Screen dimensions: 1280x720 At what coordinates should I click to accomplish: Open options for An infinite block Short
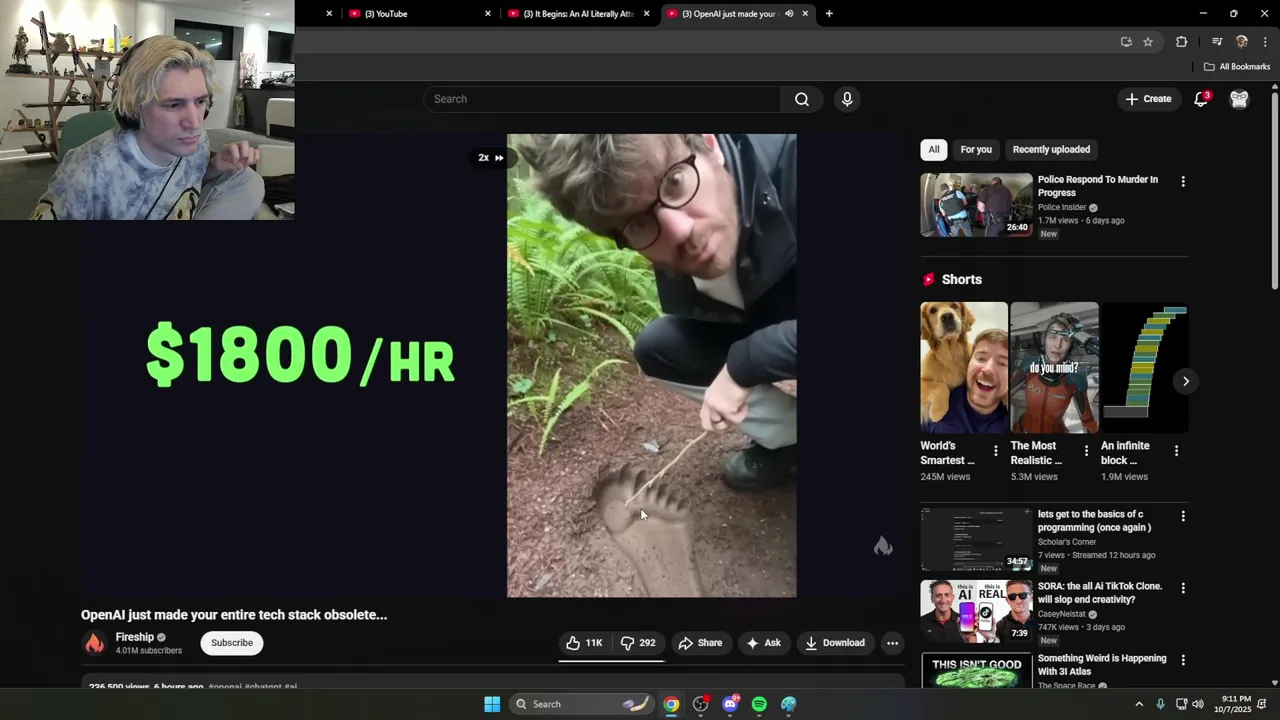click(x=1176, y=451)
